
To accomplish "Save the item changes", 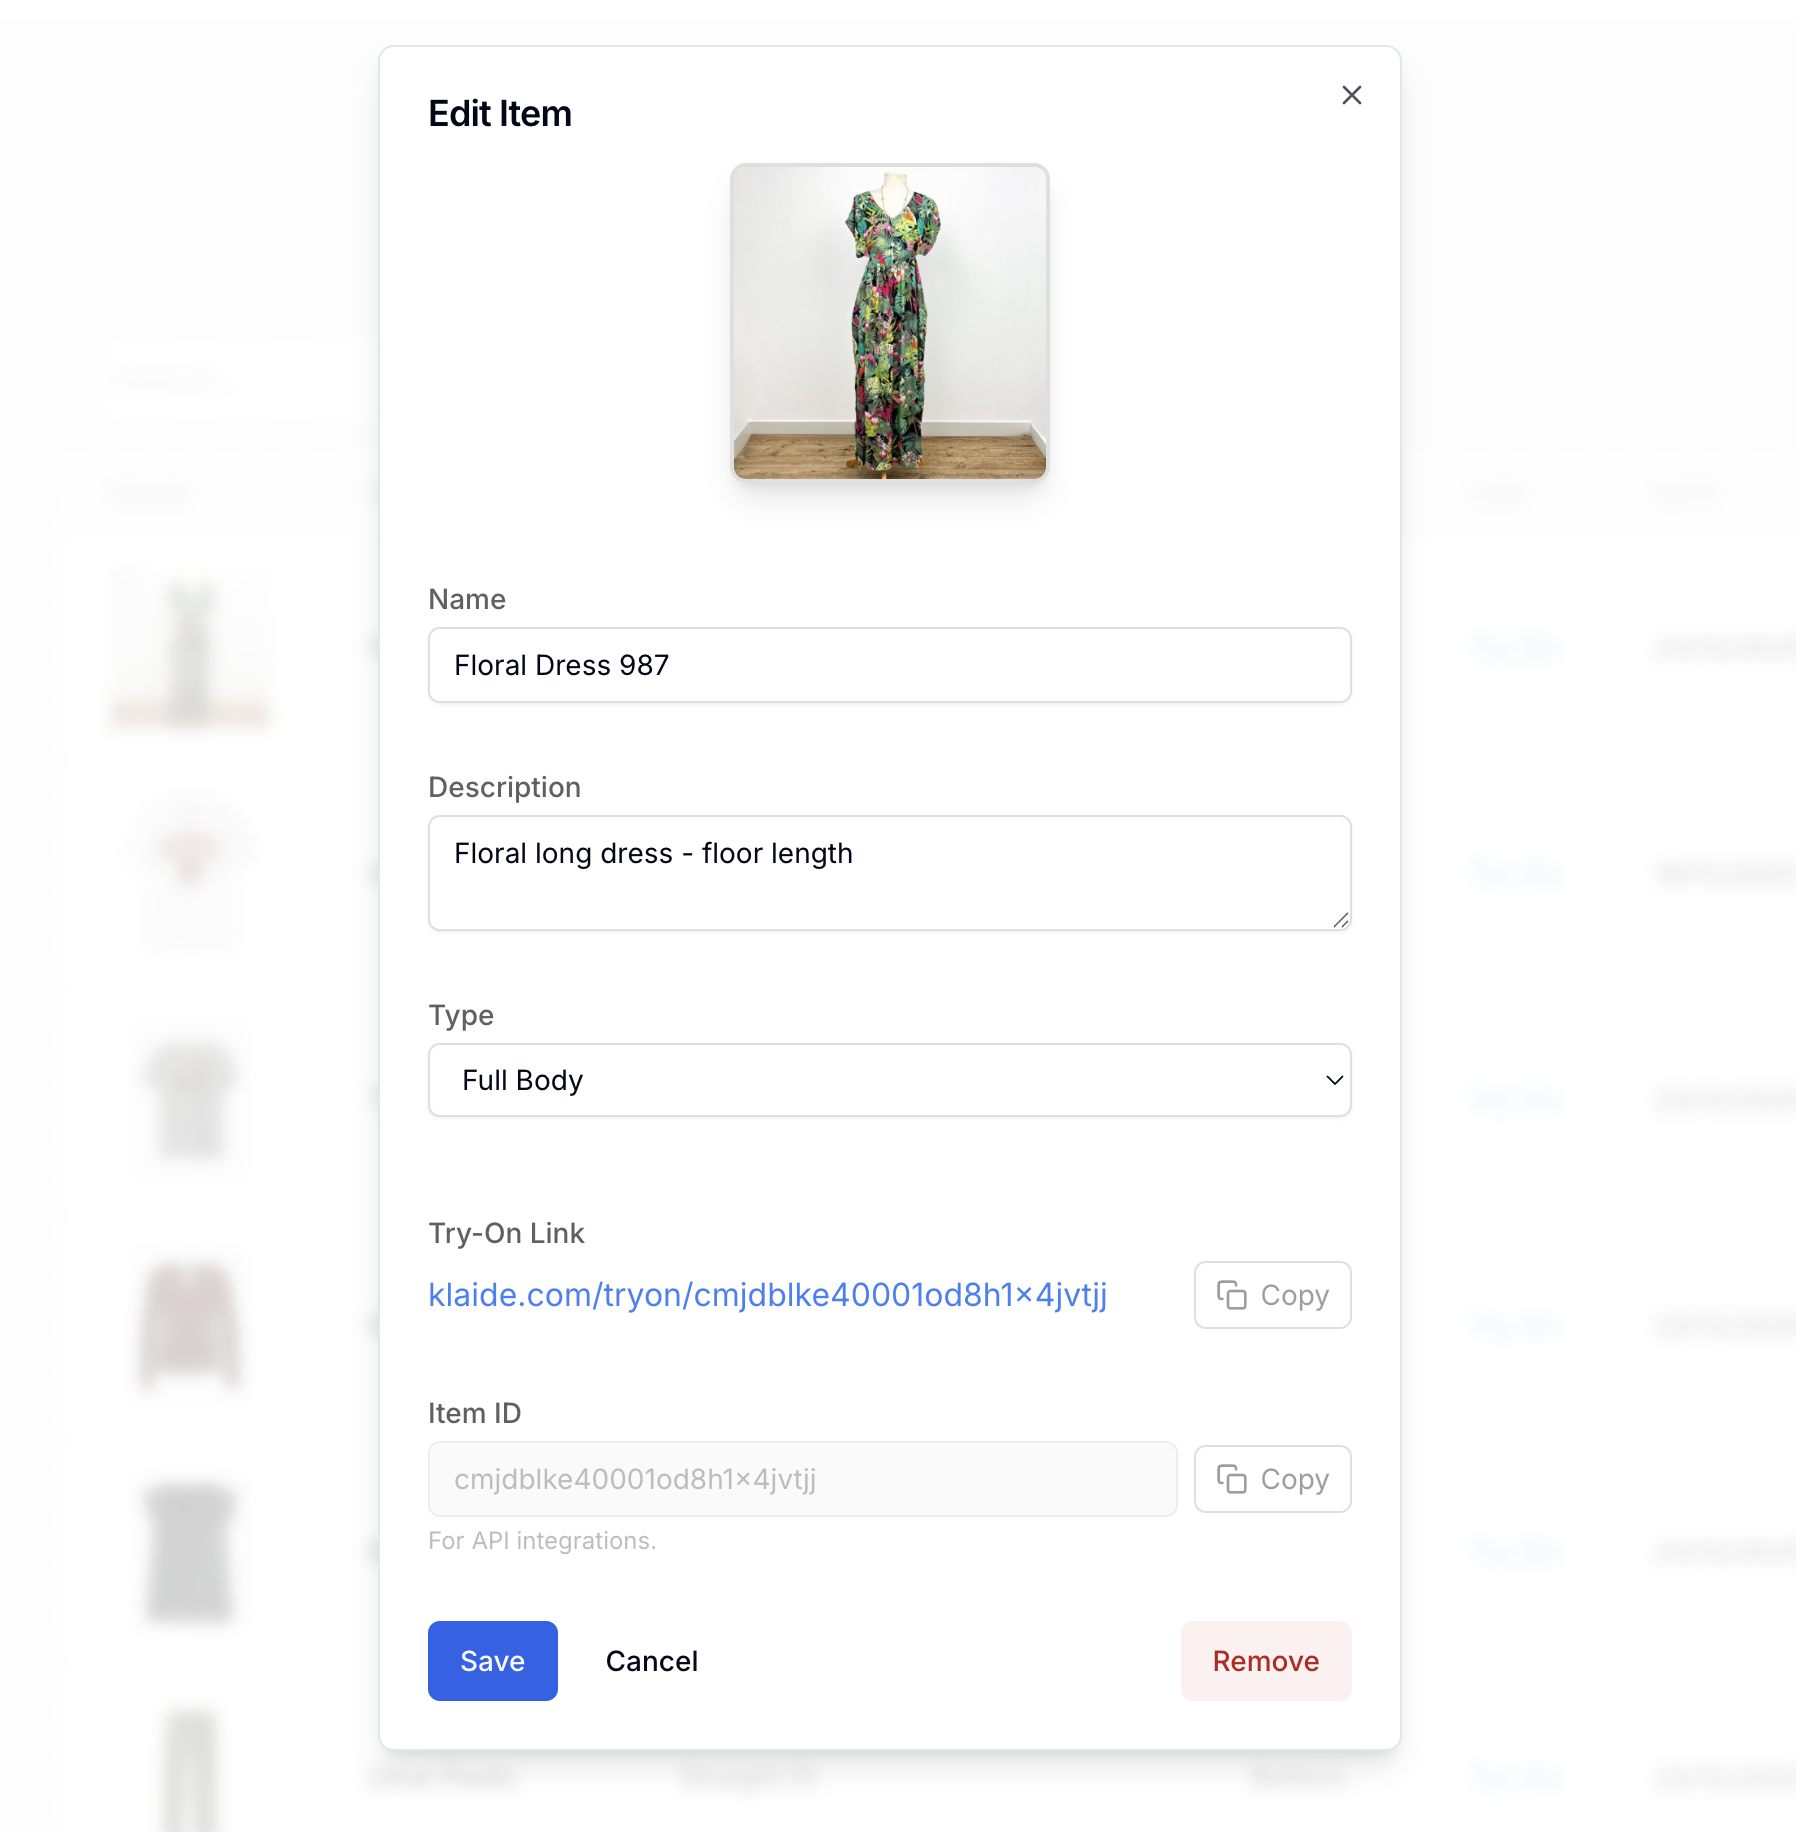I will click(x=492, y=1661).
